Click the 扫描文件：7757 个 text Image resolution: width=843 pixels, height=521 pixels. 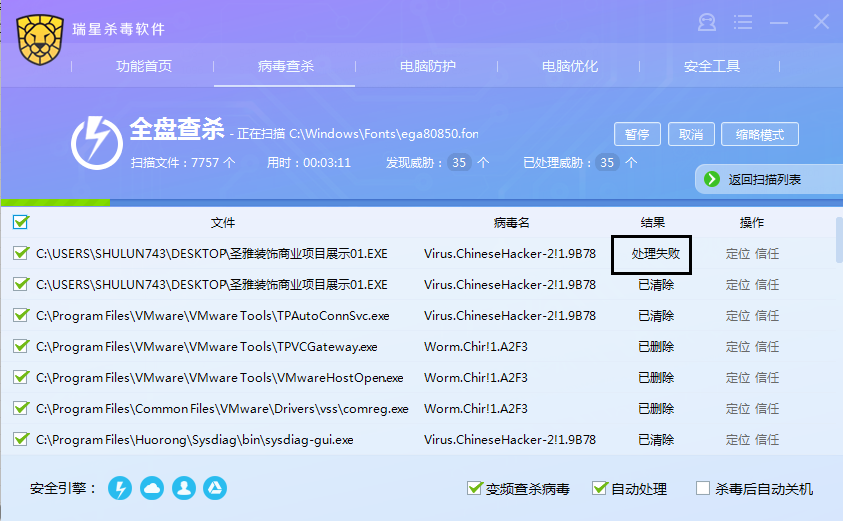(183, 162)
